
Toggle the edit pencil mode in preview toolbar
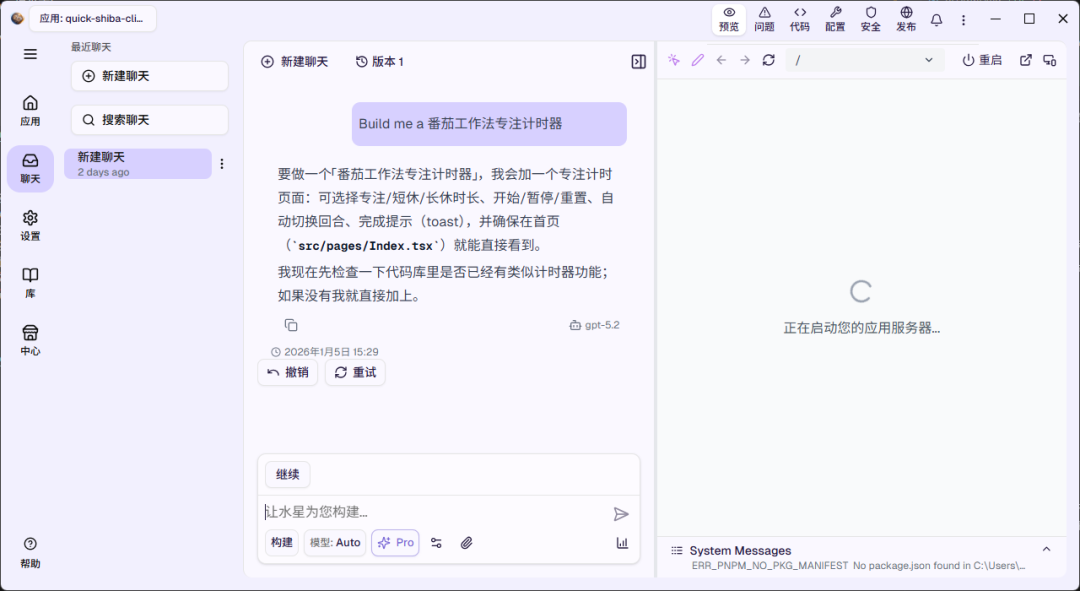[x=697, y=60]
